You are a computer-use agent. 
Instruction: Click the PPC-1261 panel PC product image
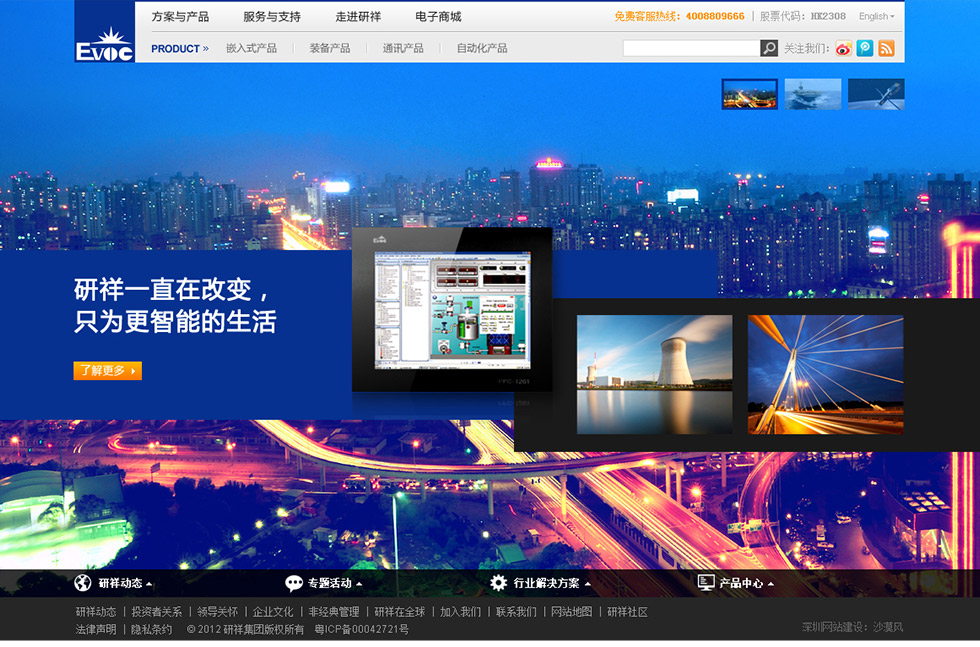coord(452,309)
